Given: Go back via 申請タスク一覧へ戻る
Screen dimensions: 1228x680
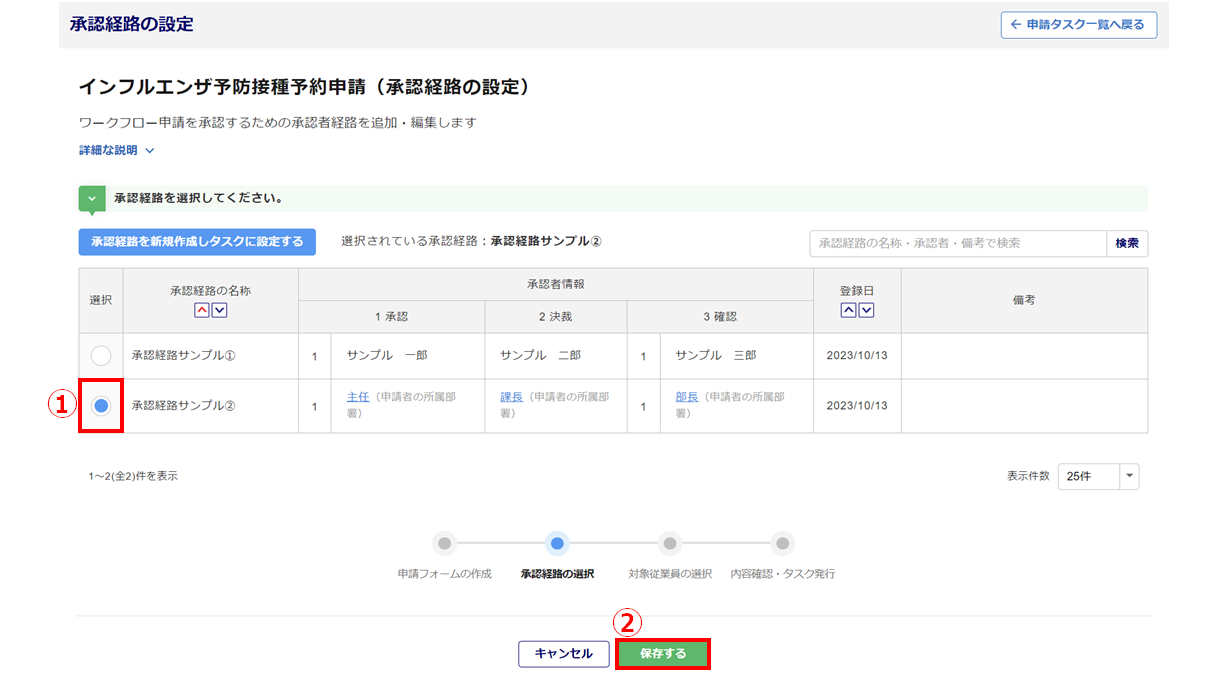Looking at the screenshot, I should [1078, 25].
